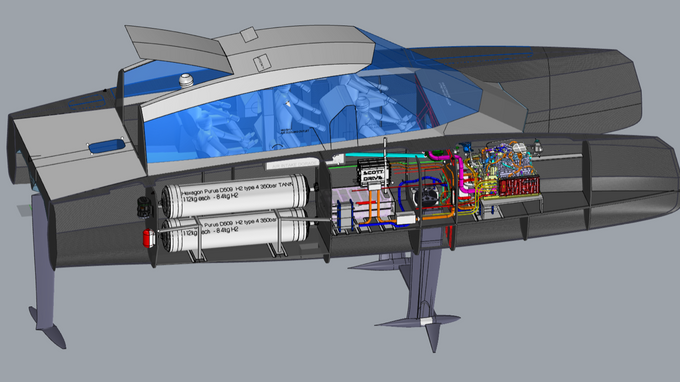Select the white junction box on orange pipe
Screen dimensions: 680x382
click(x=406, y=219)
